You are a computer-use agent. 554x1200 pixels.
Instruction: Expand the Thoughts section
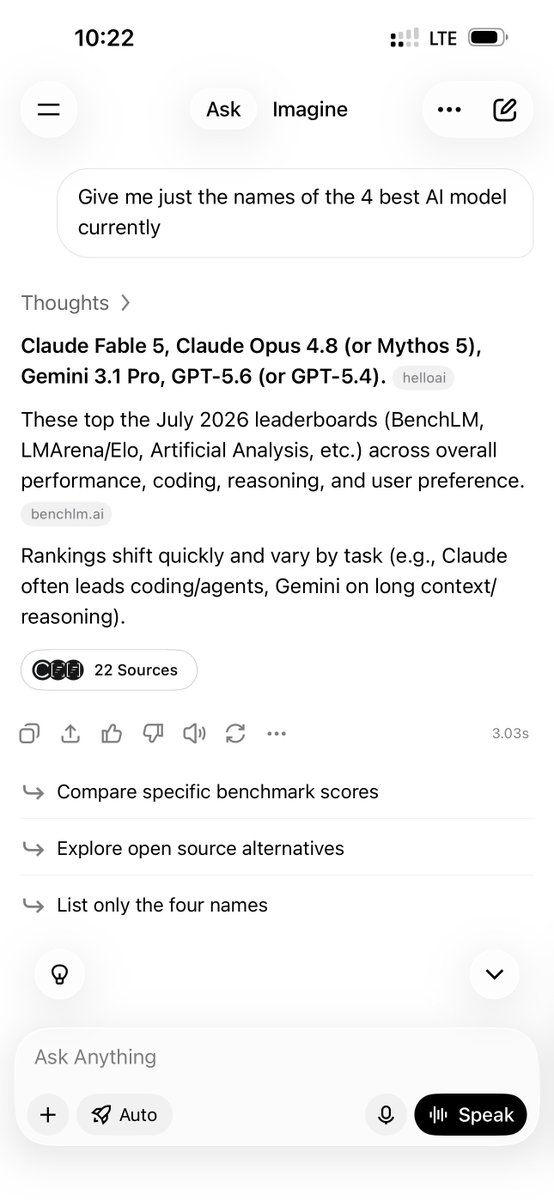point(76,302)
